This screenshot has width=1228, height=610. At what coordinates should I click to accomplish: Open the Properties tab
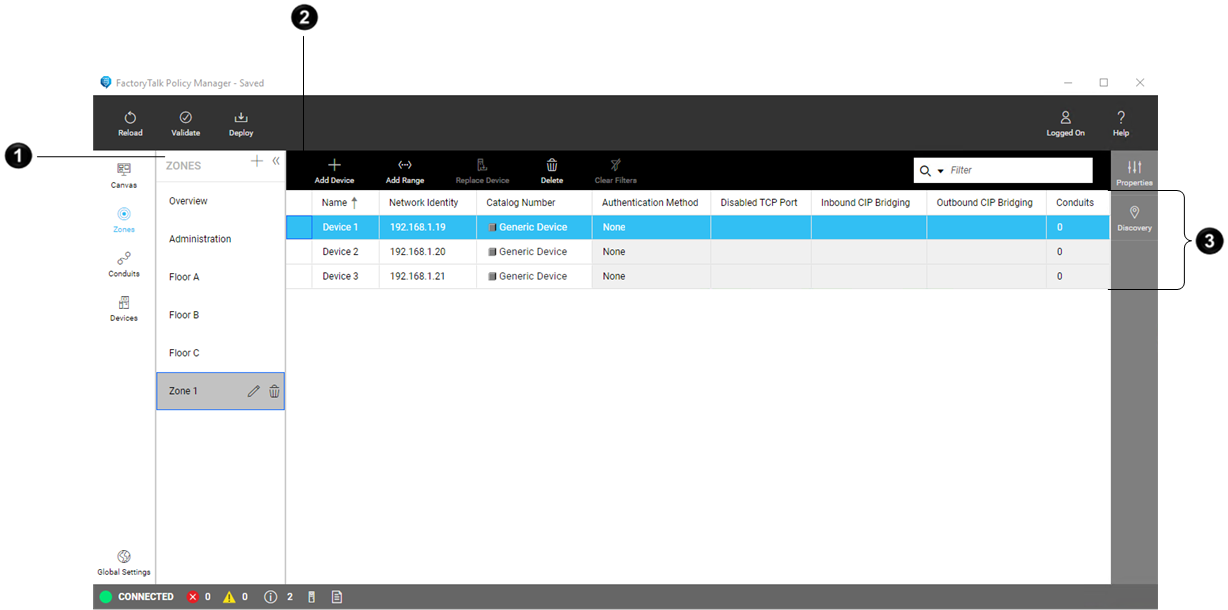click(1134, 168)
